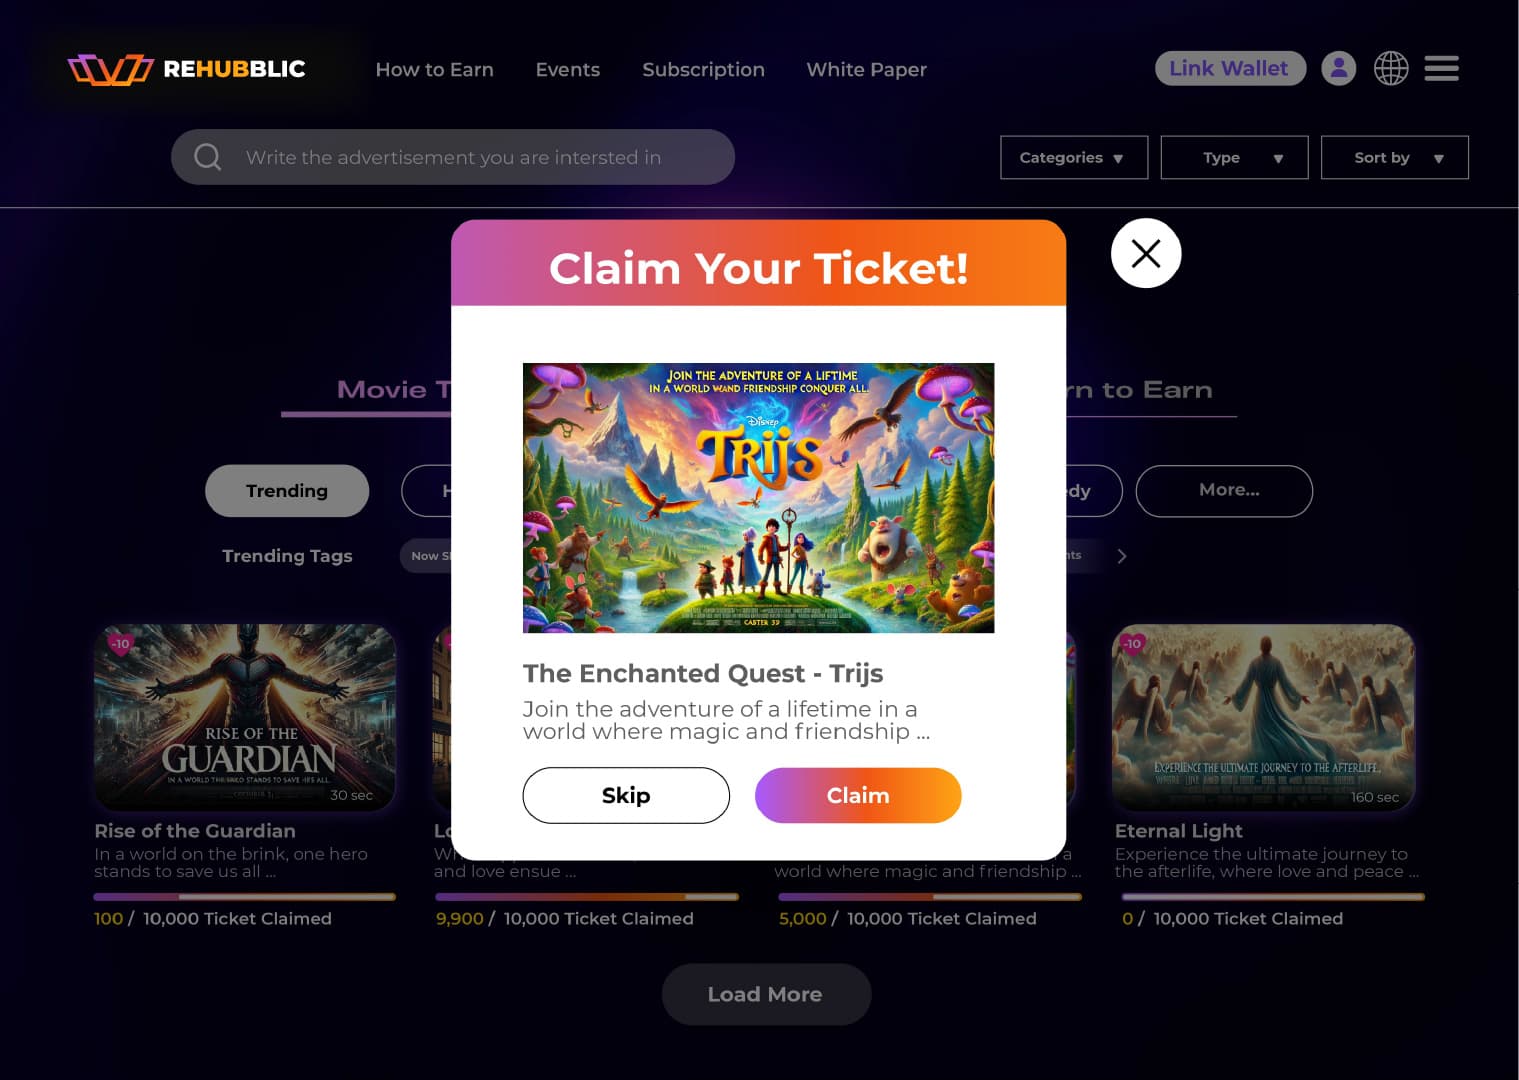Click the Trending Tags next arrow
Viewport: 1519px width, 1080px height.
(1122, 556)
